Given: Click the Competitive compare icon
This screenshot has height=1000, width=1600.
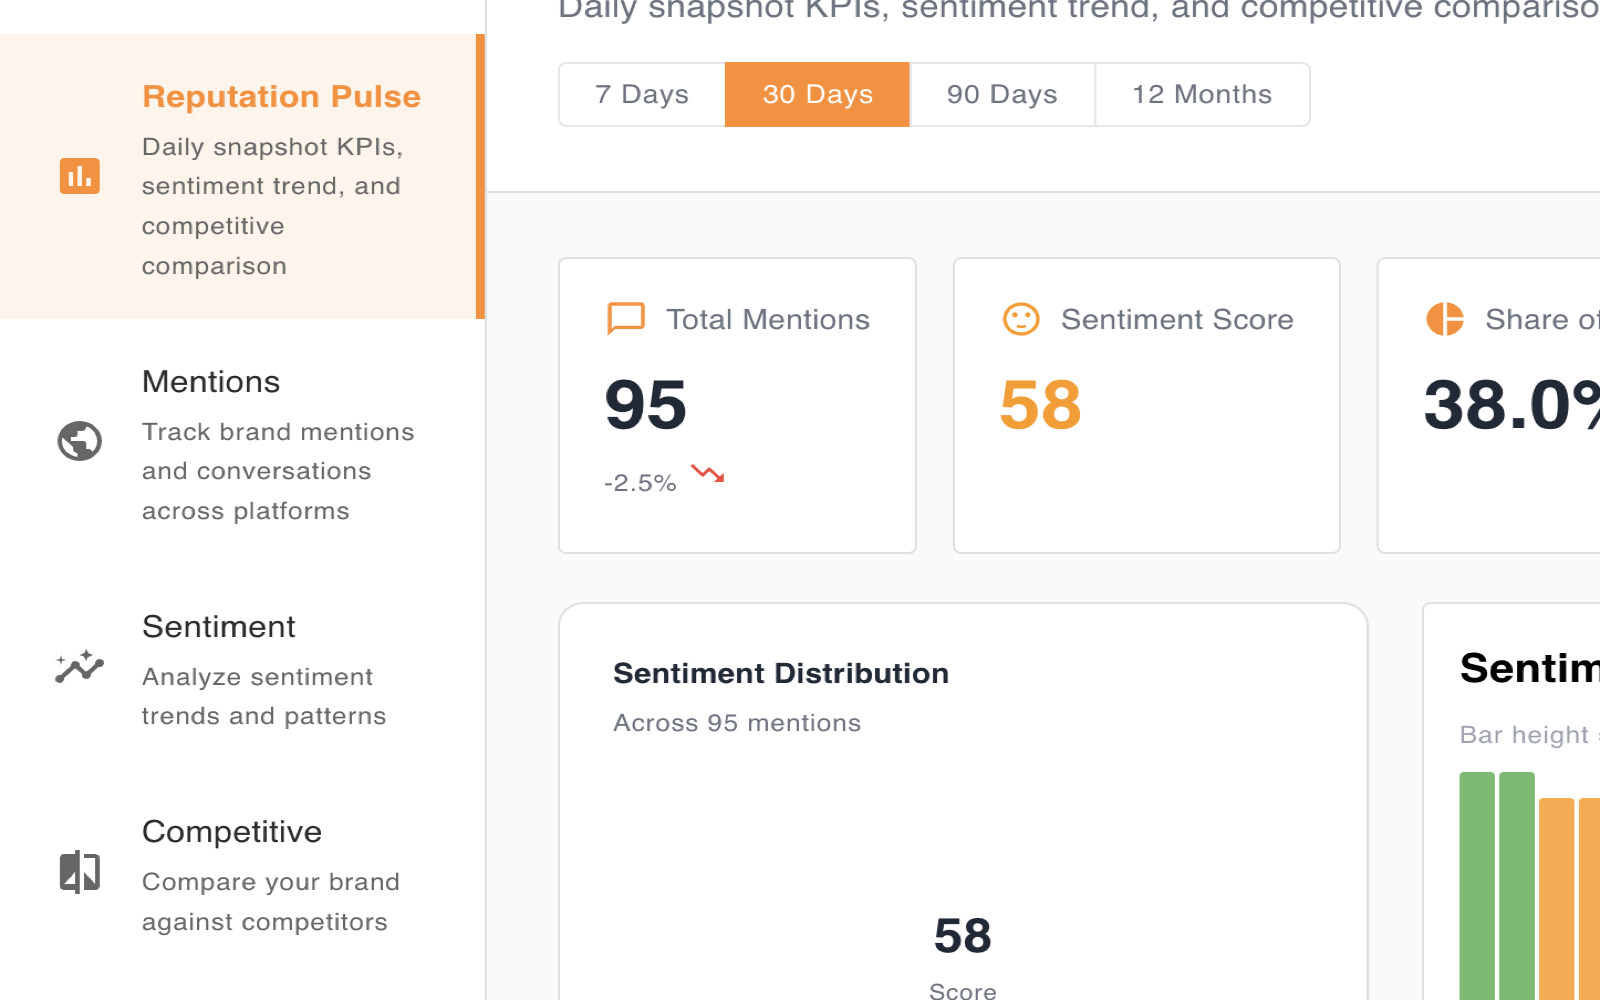Looking at the screenshot, I should pos(80,872).
